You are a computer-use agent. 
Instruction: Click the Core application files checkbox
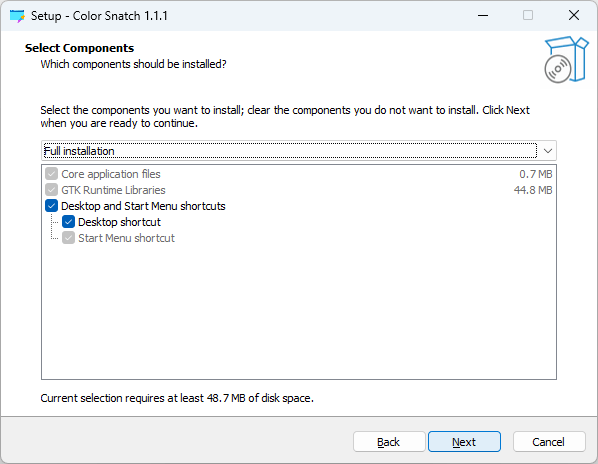point(51,174)
